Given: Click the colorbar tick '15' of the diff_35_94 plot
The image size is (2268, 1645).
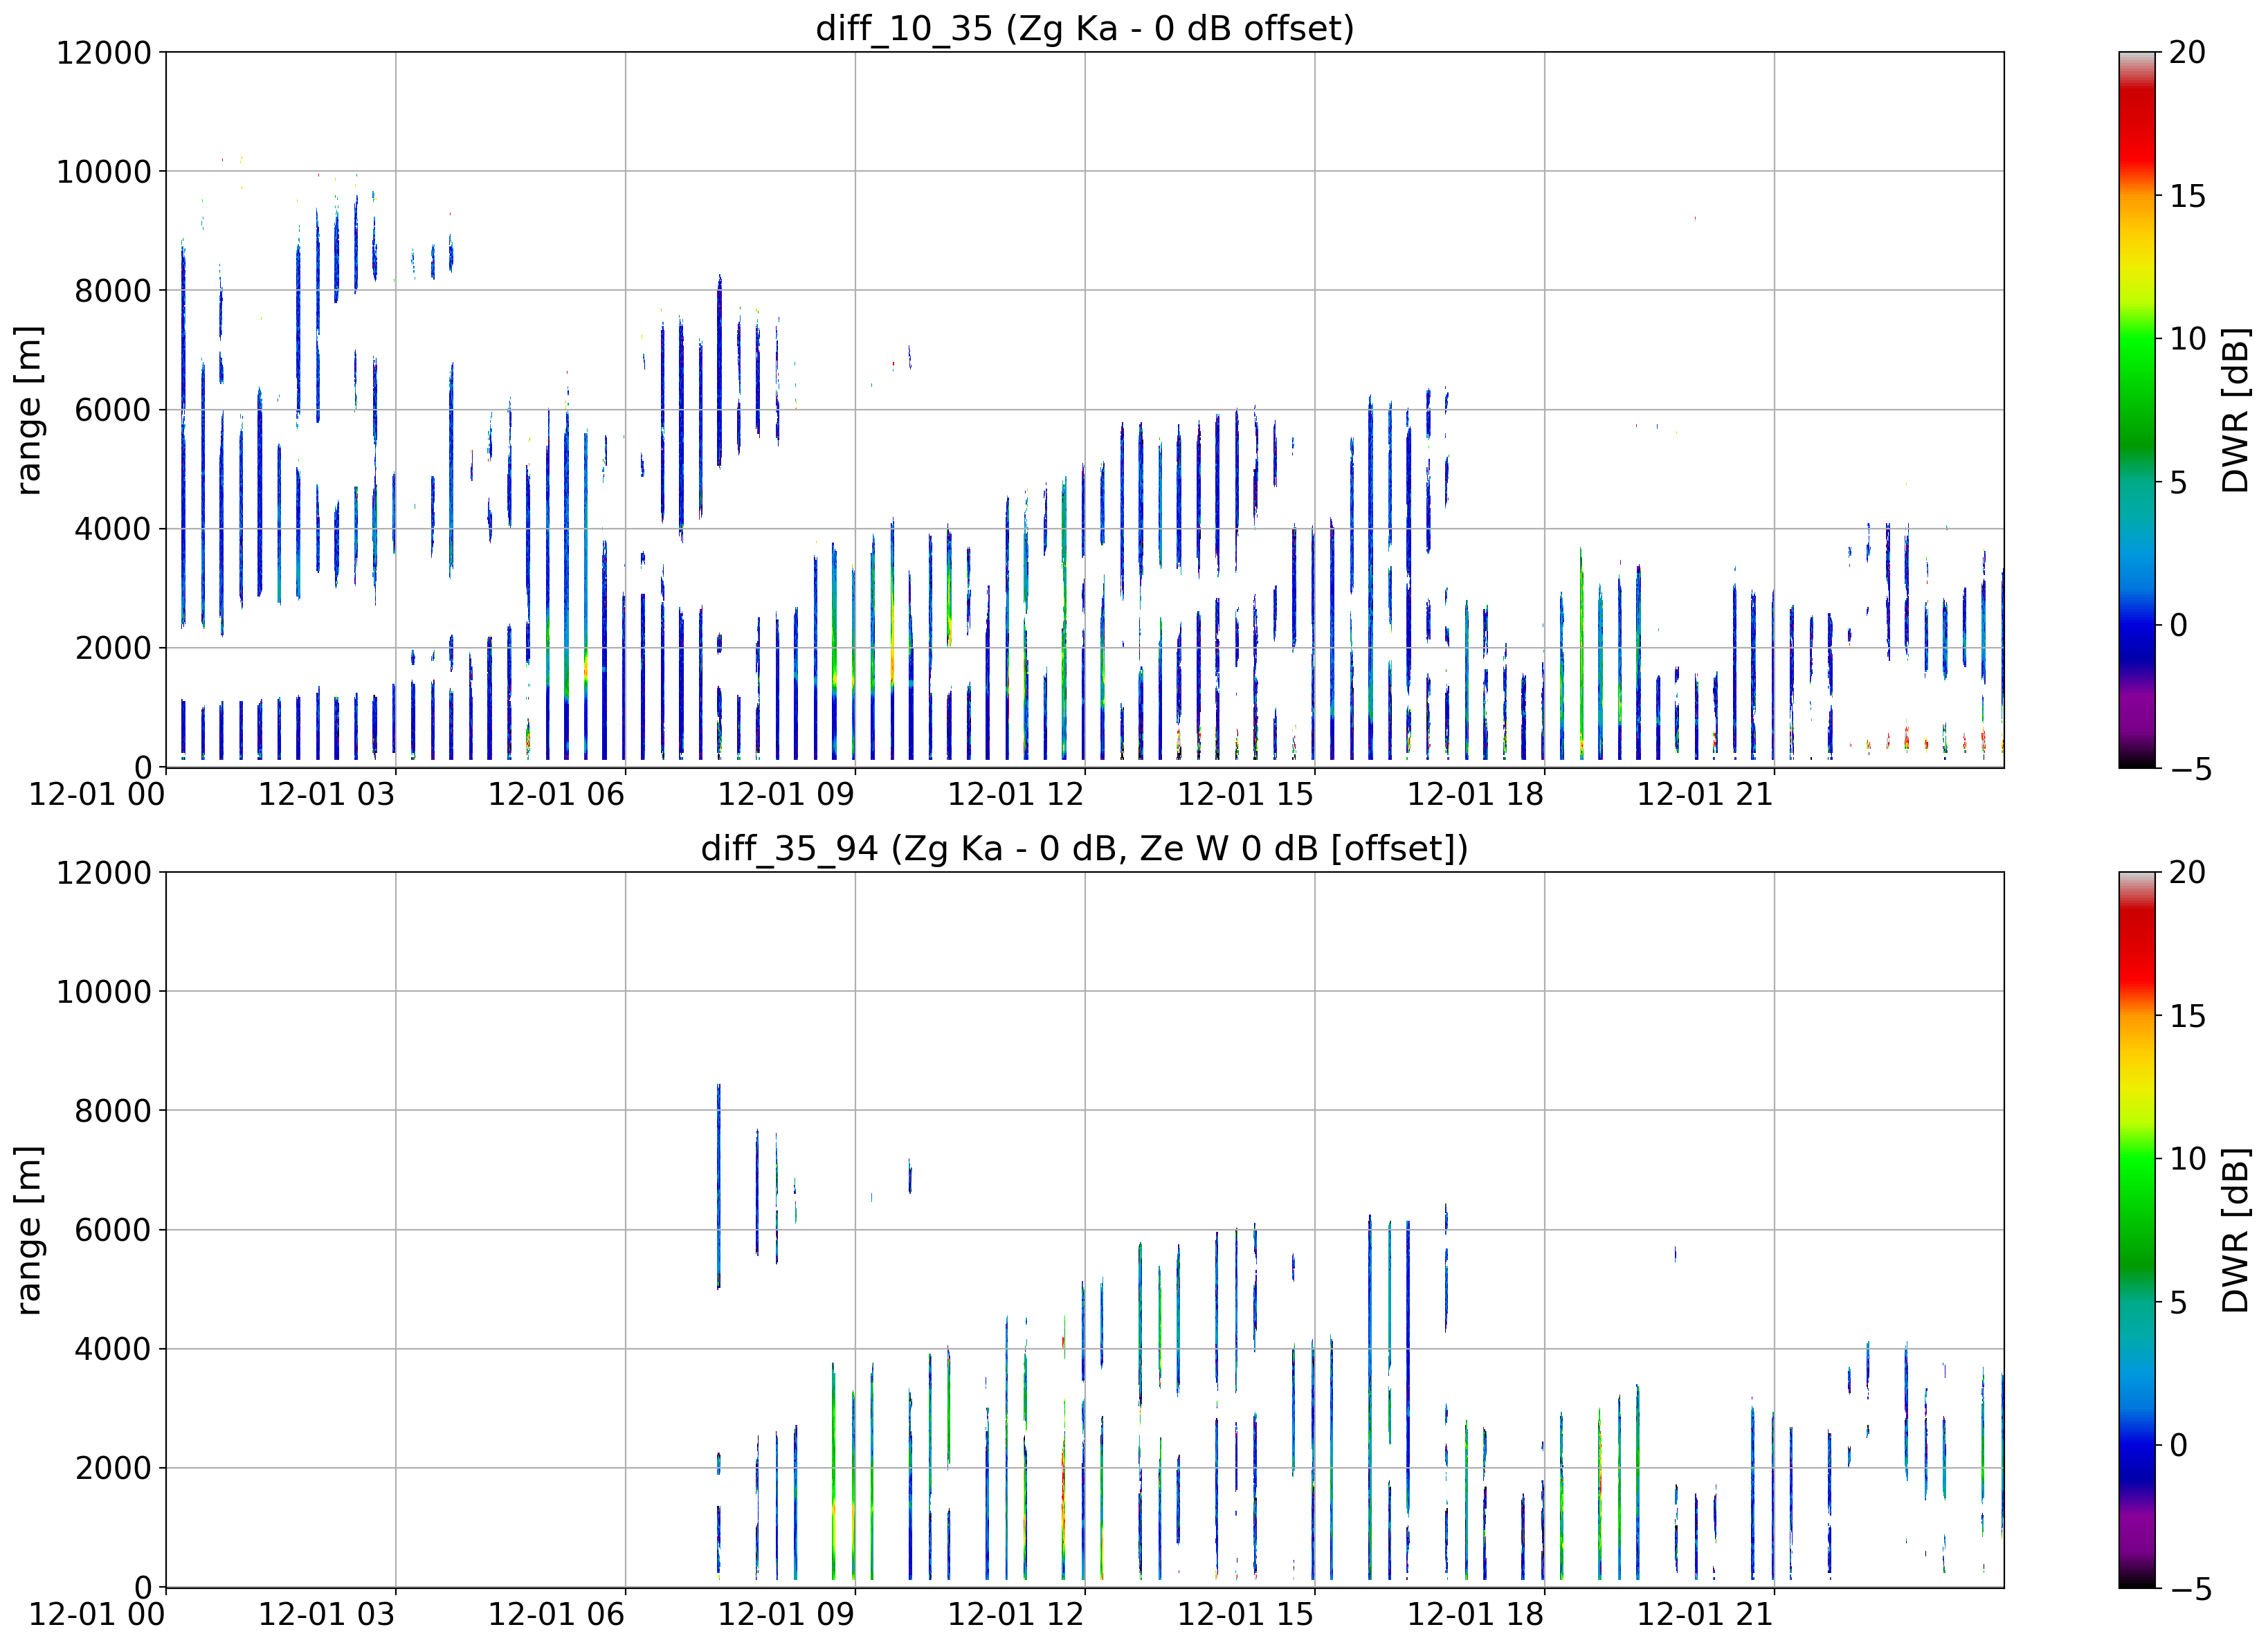Looking at the screenshot, I should tap(2187, 1016).
